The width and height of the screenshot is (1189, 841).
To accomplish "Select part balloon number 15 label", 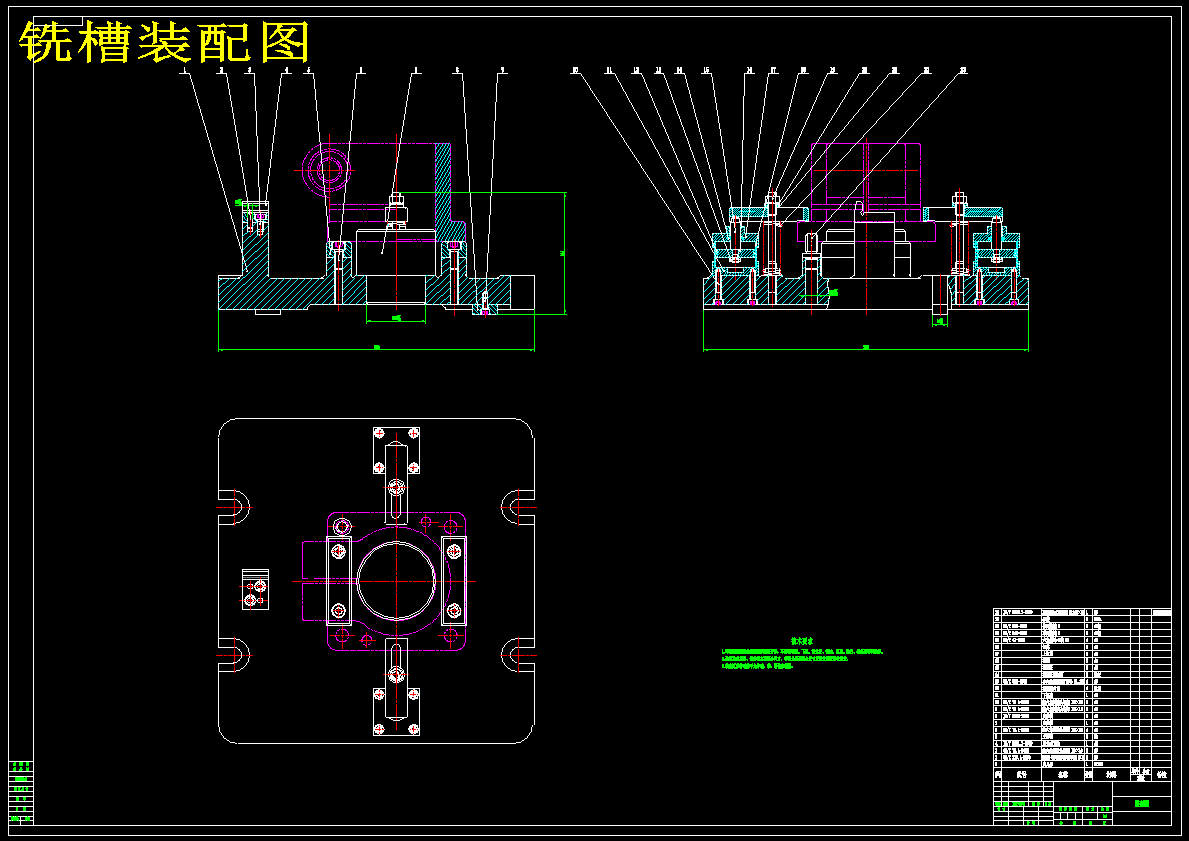I will coord(706,71).
